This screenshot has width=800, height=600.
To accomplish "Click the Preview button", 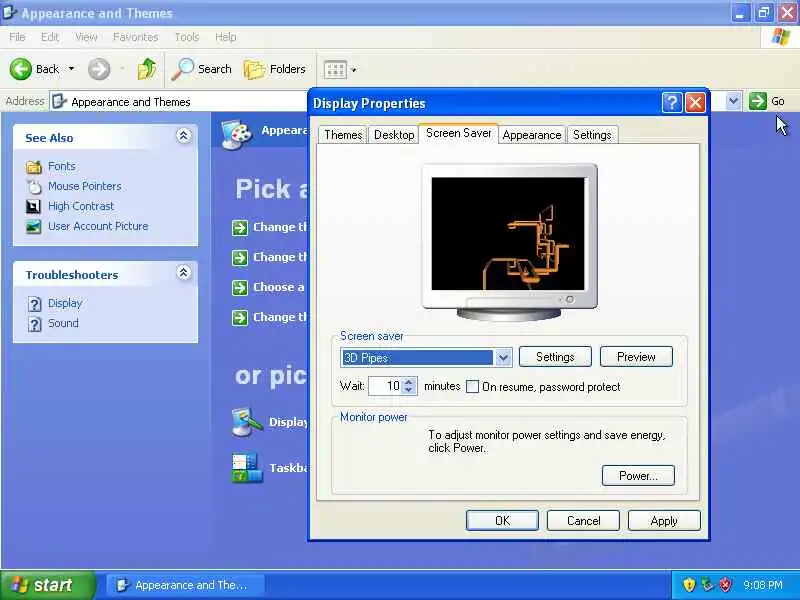I will pos(636,357).
